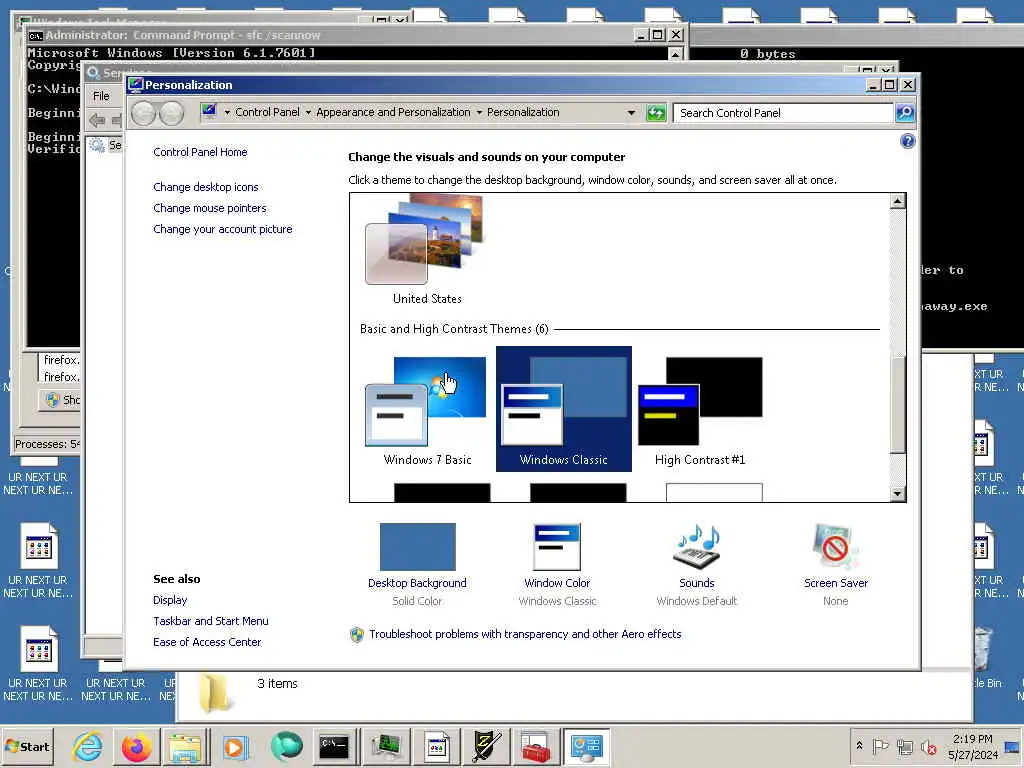Click the Processes count in Task Manager status bar

click(x=47, y=444)
